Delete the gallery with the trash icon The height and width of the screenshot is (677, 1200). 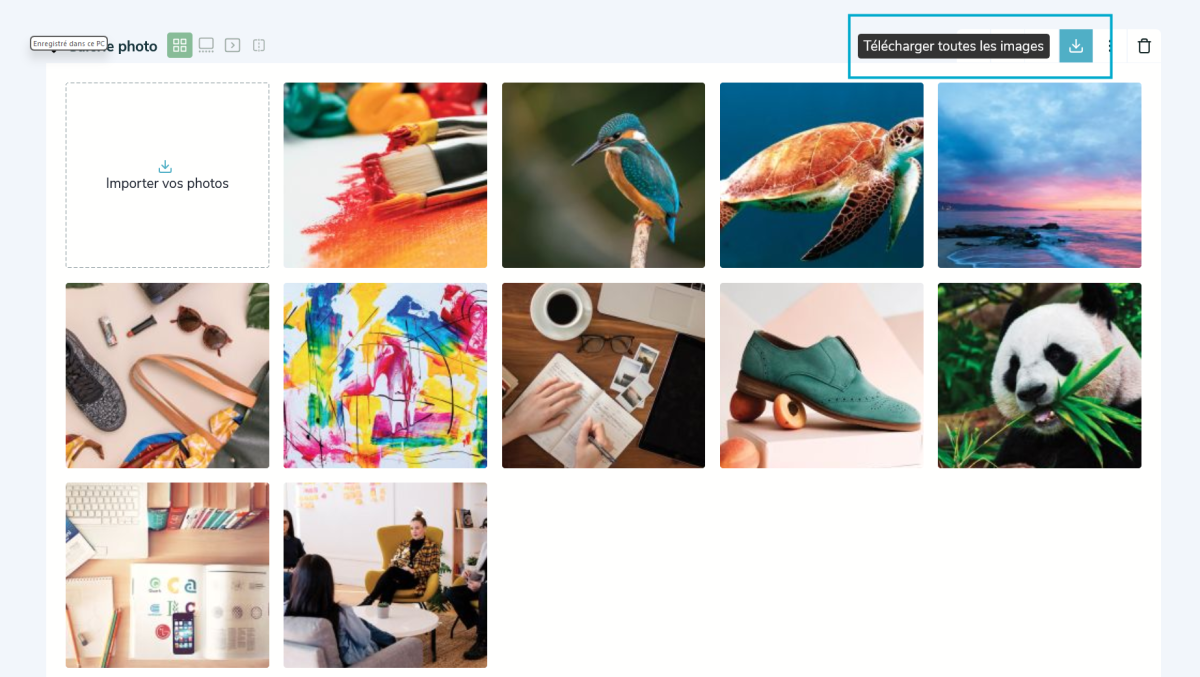point(1144,46)
